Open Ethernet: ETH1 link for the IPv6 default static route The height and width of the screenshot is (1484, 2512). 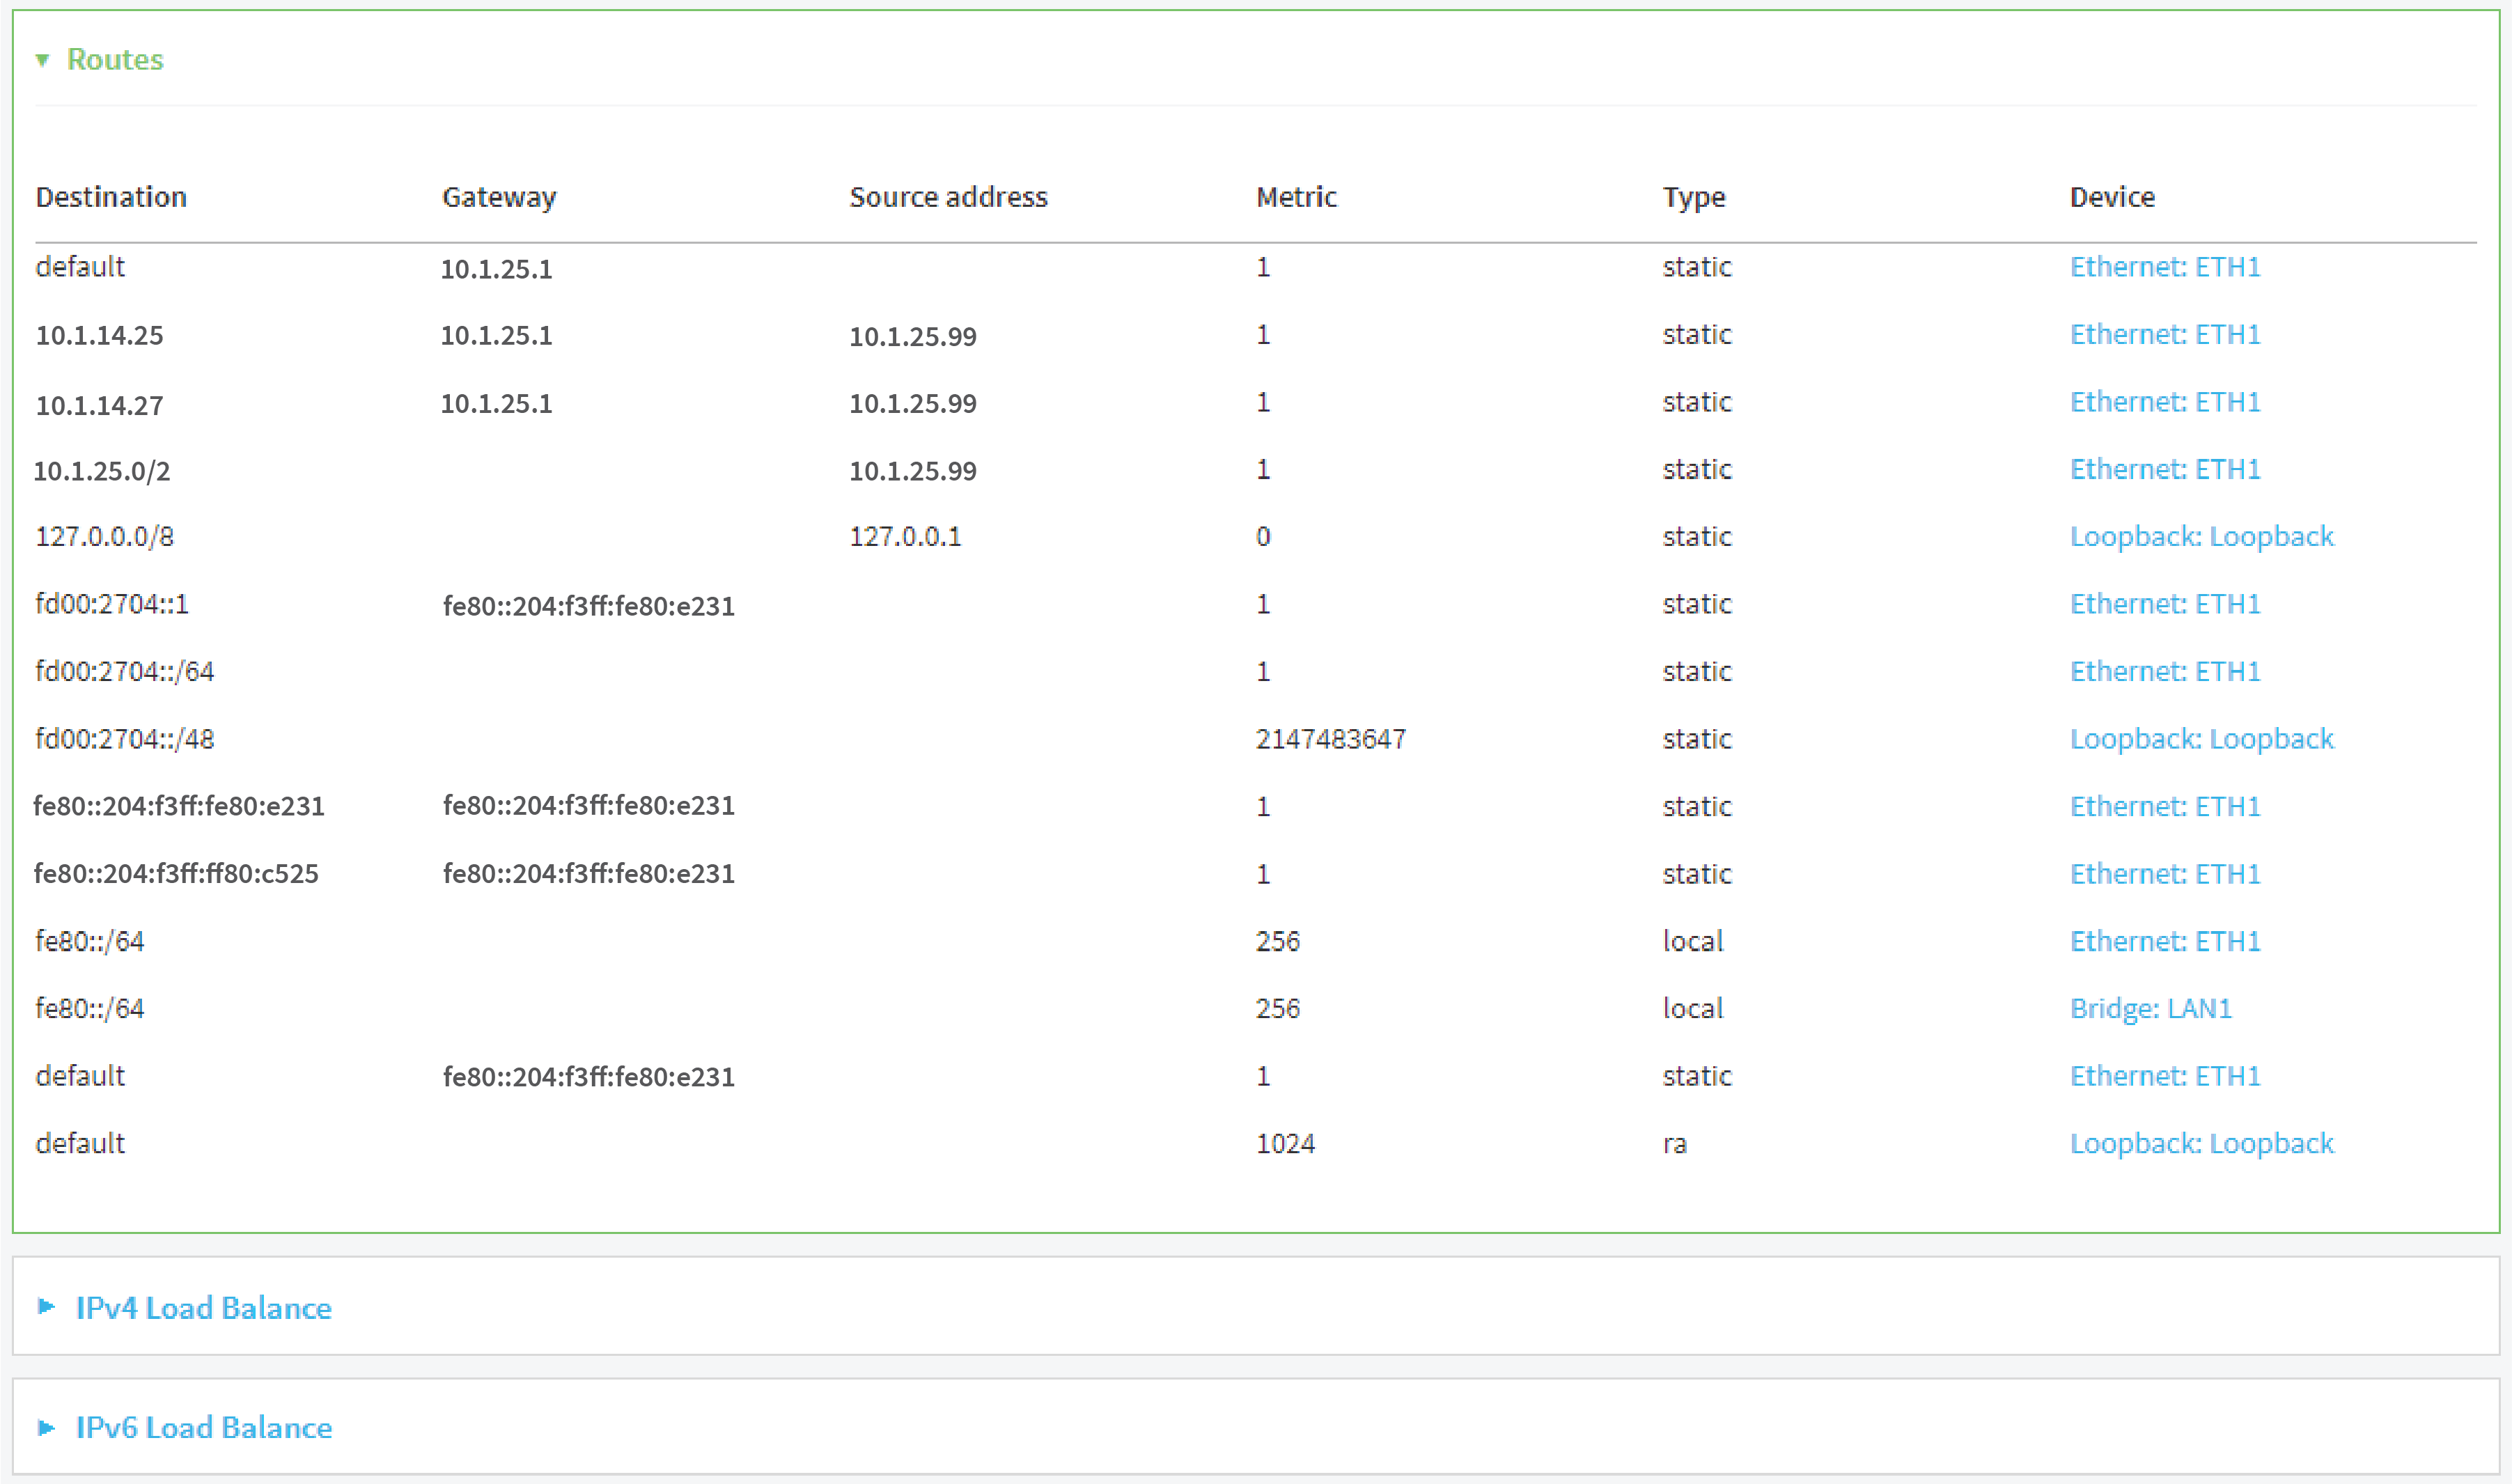click(x=2165, y=1075)
